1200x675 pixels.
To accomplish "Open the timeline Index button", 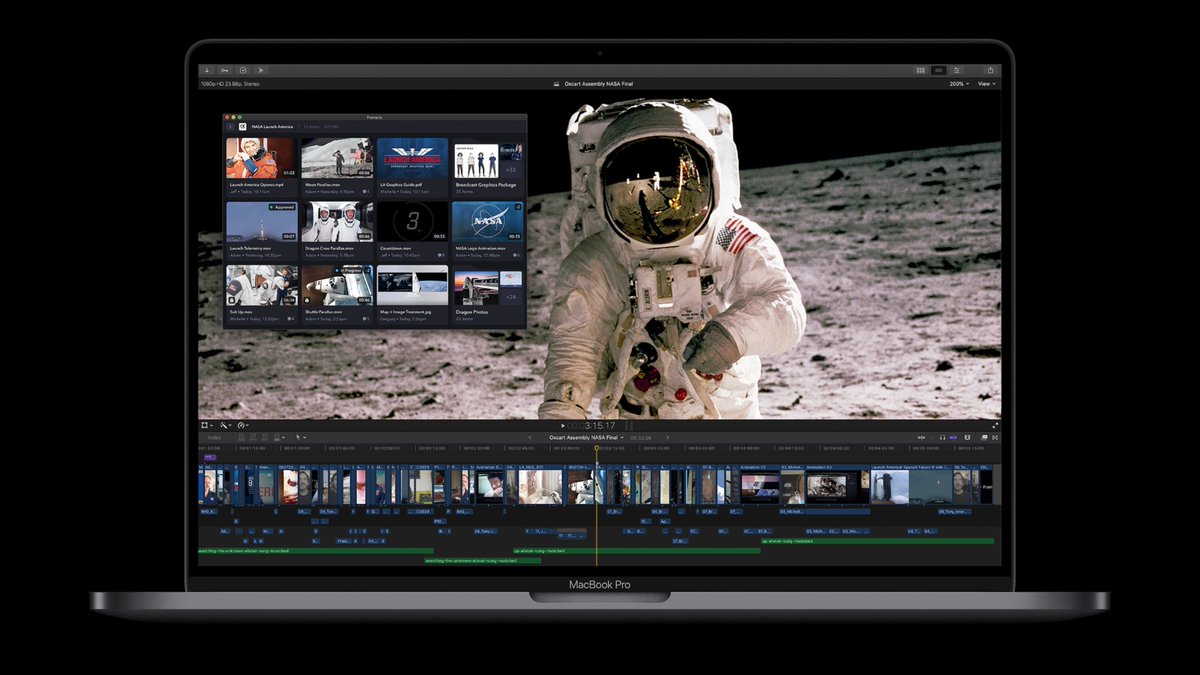I will tap(214, 437).
